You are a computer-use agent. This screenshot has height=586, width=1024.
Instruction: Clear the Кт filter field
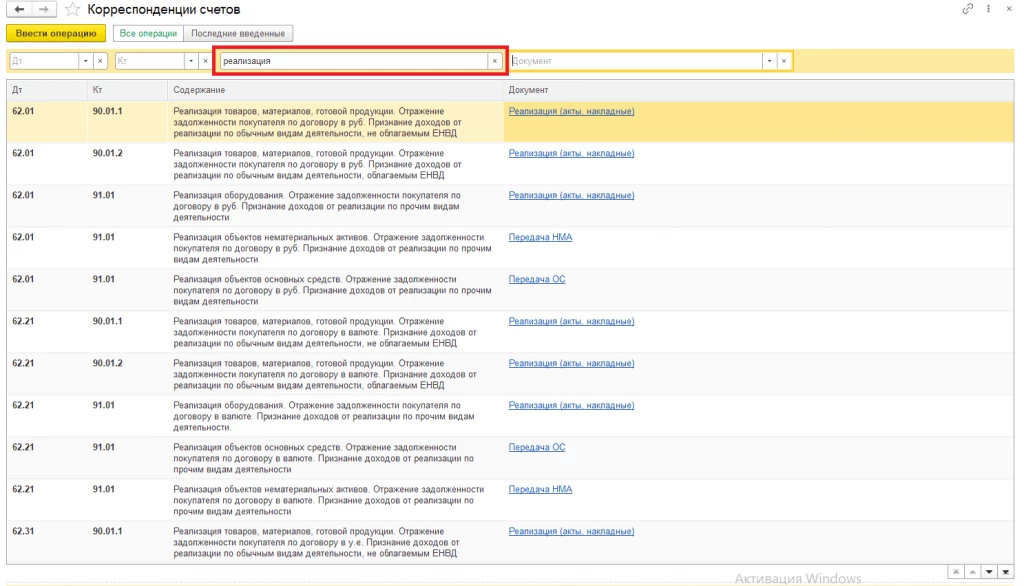(x=206, y=61)
